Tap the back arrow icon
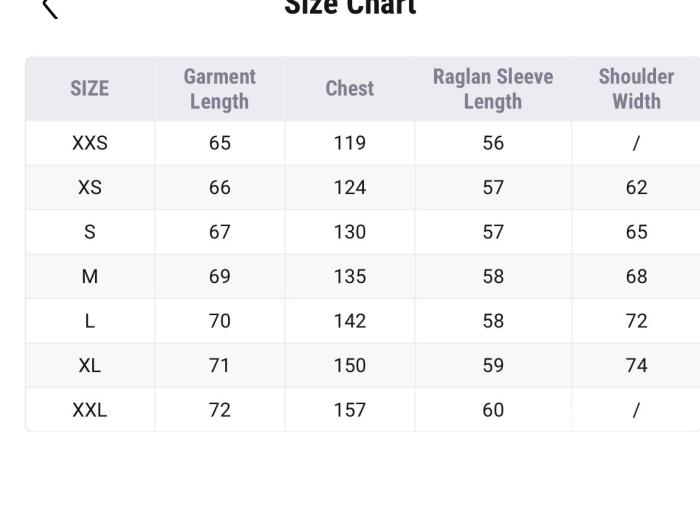Viewport: 700px width, 524px height. coord(50,8)
